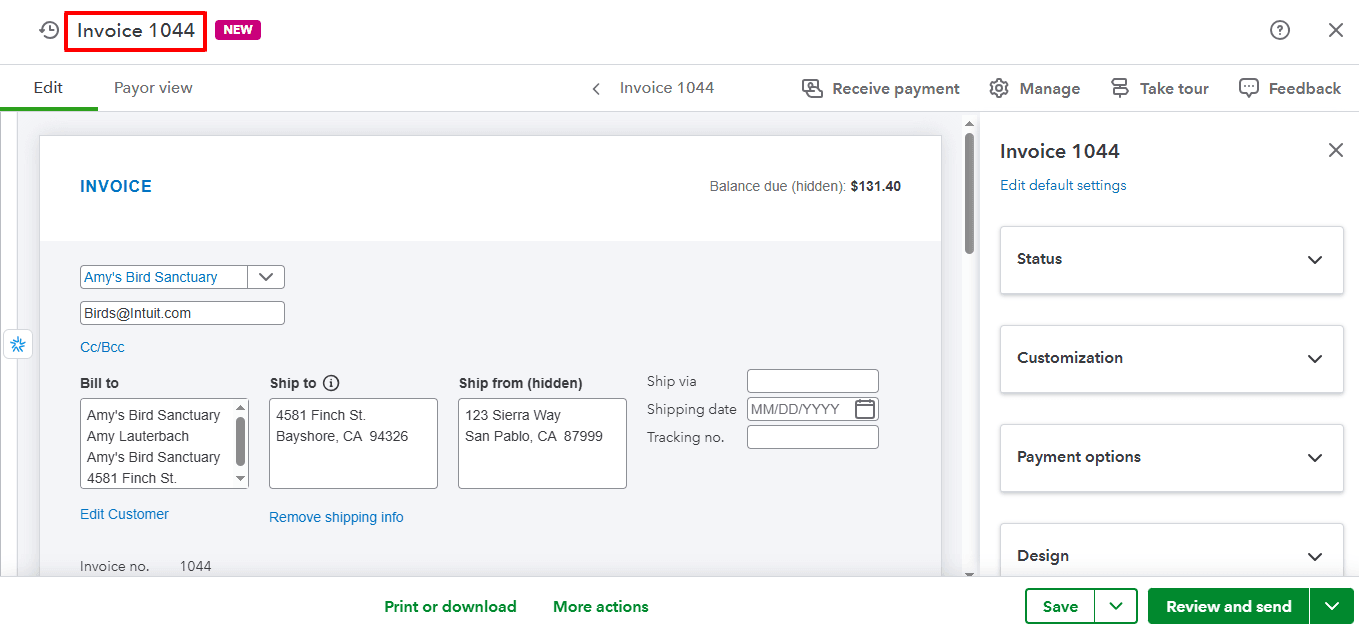Select the Edit tab
This screenshot has height=636, width=1359.
click(x=48, y=88)
